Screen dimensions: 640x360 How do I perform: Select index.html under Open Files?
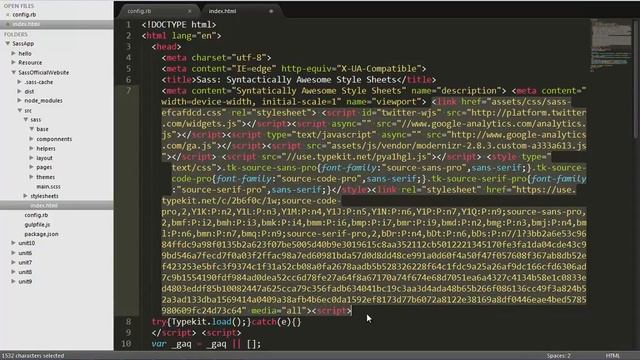click(x=26, y=24)
